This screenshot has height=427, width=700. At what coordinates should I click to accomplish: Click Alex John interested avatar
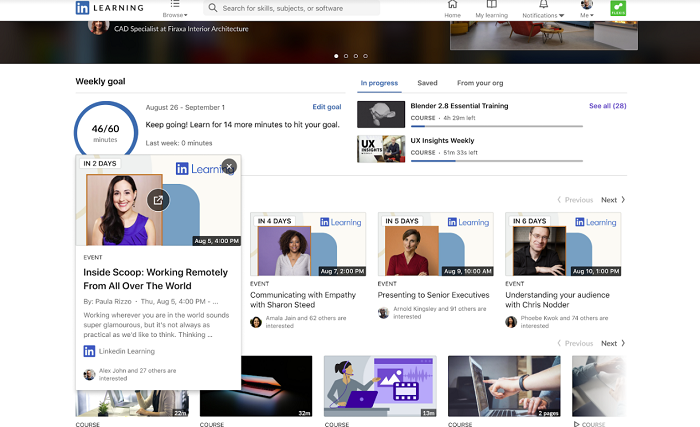tap(89, 374)
